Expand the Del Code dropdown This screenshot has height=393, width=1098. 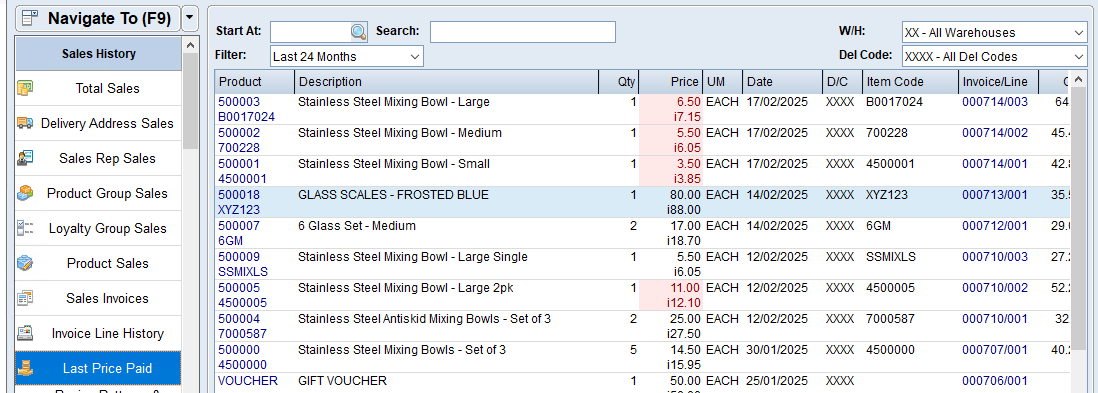[994, 57]
